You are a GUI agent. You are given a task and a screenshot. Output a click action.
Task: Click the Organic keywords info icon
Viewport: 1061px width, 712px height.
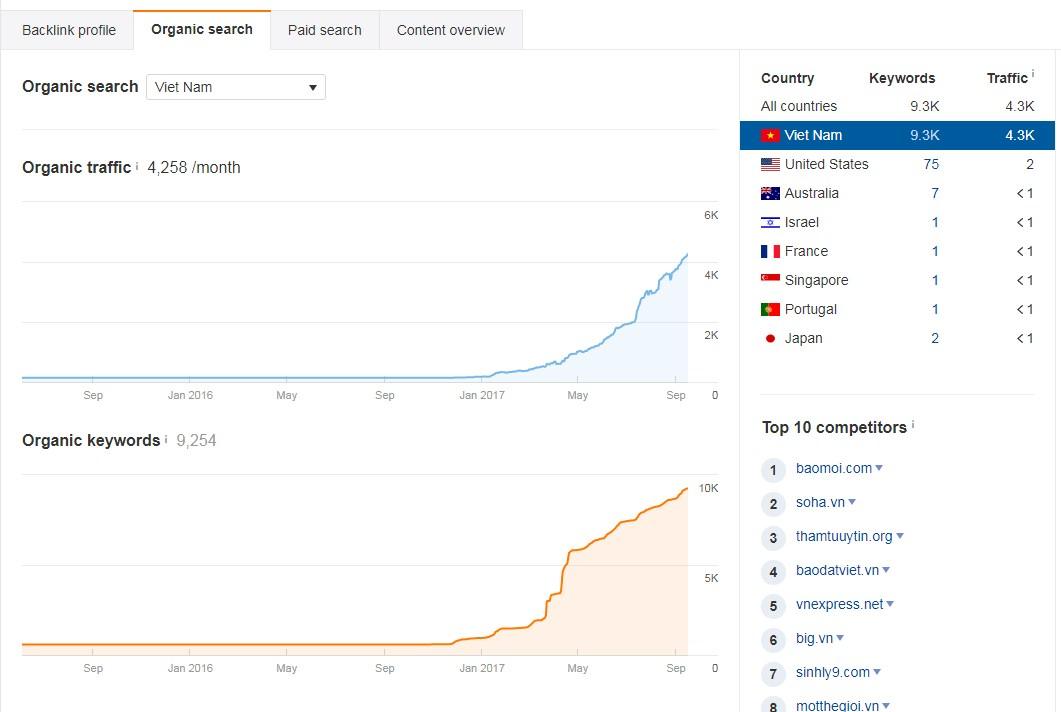pyautogui.click(x=166, y=439)
